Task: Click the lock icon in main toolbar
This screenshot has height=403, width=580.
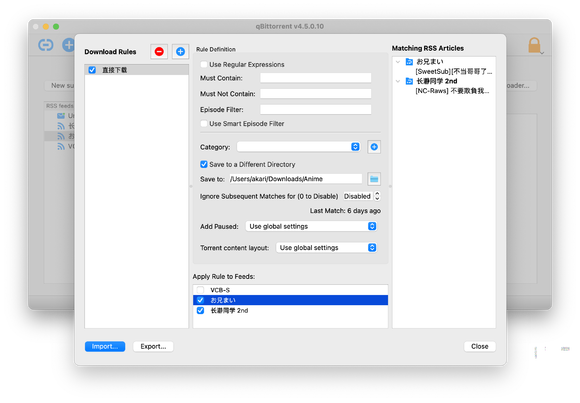Action: (x=534, y=45)
